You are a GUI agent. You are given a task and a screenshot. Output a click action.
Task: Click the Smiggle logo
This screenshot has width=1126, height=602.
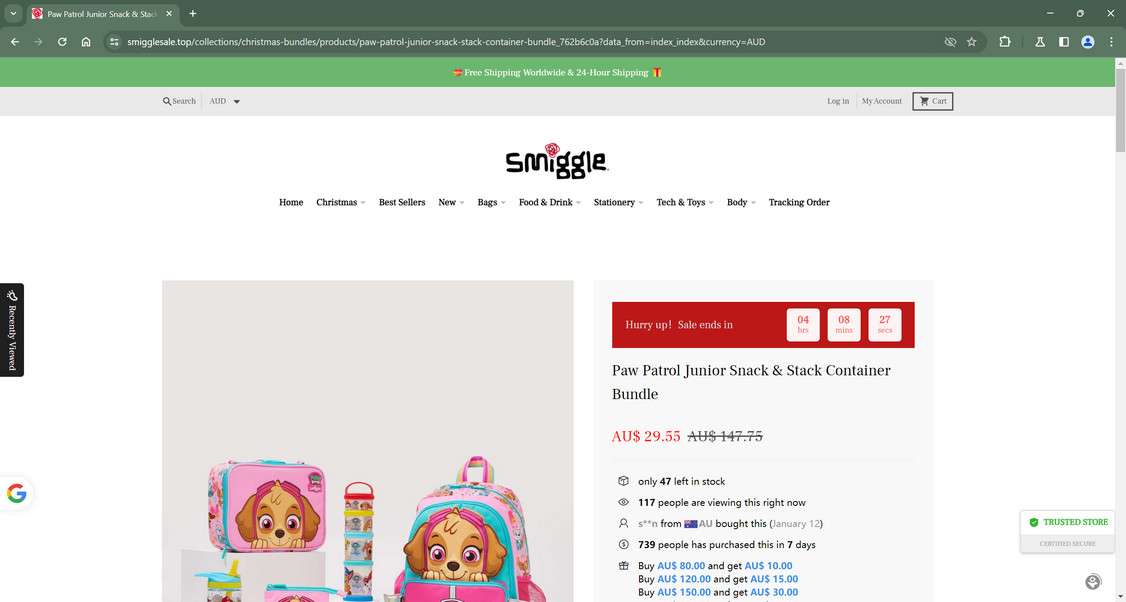tap(557, 159)
